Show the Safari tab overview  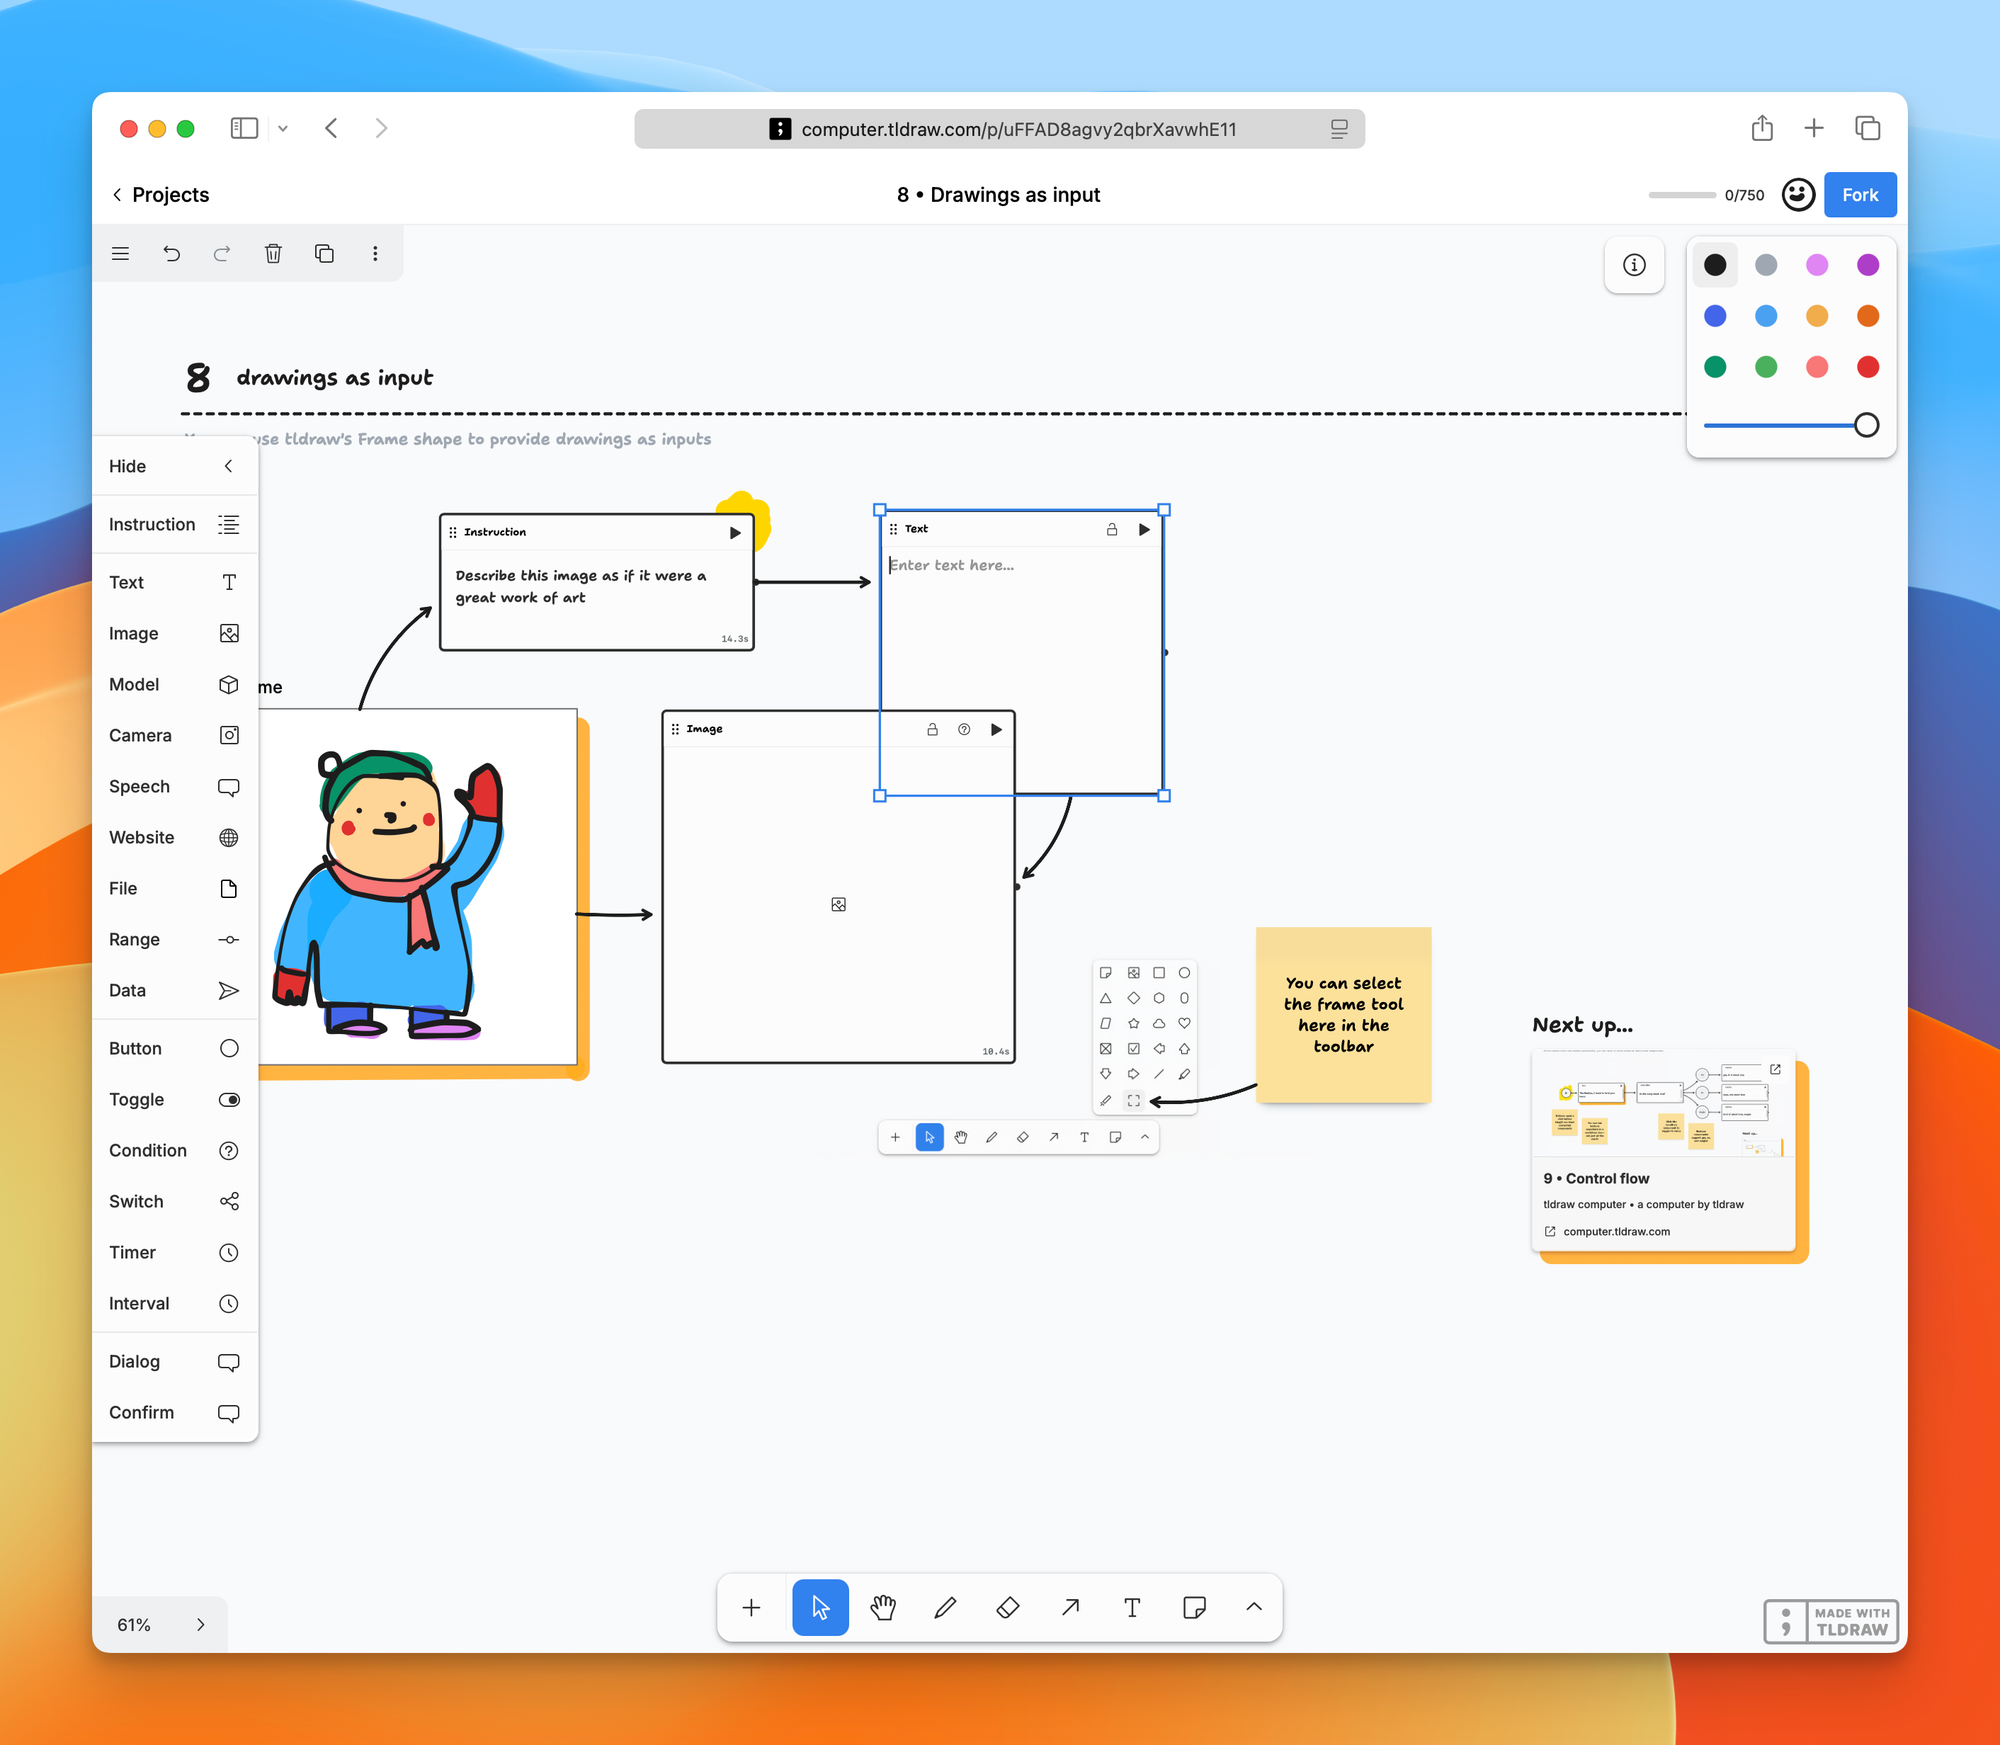1867,128
